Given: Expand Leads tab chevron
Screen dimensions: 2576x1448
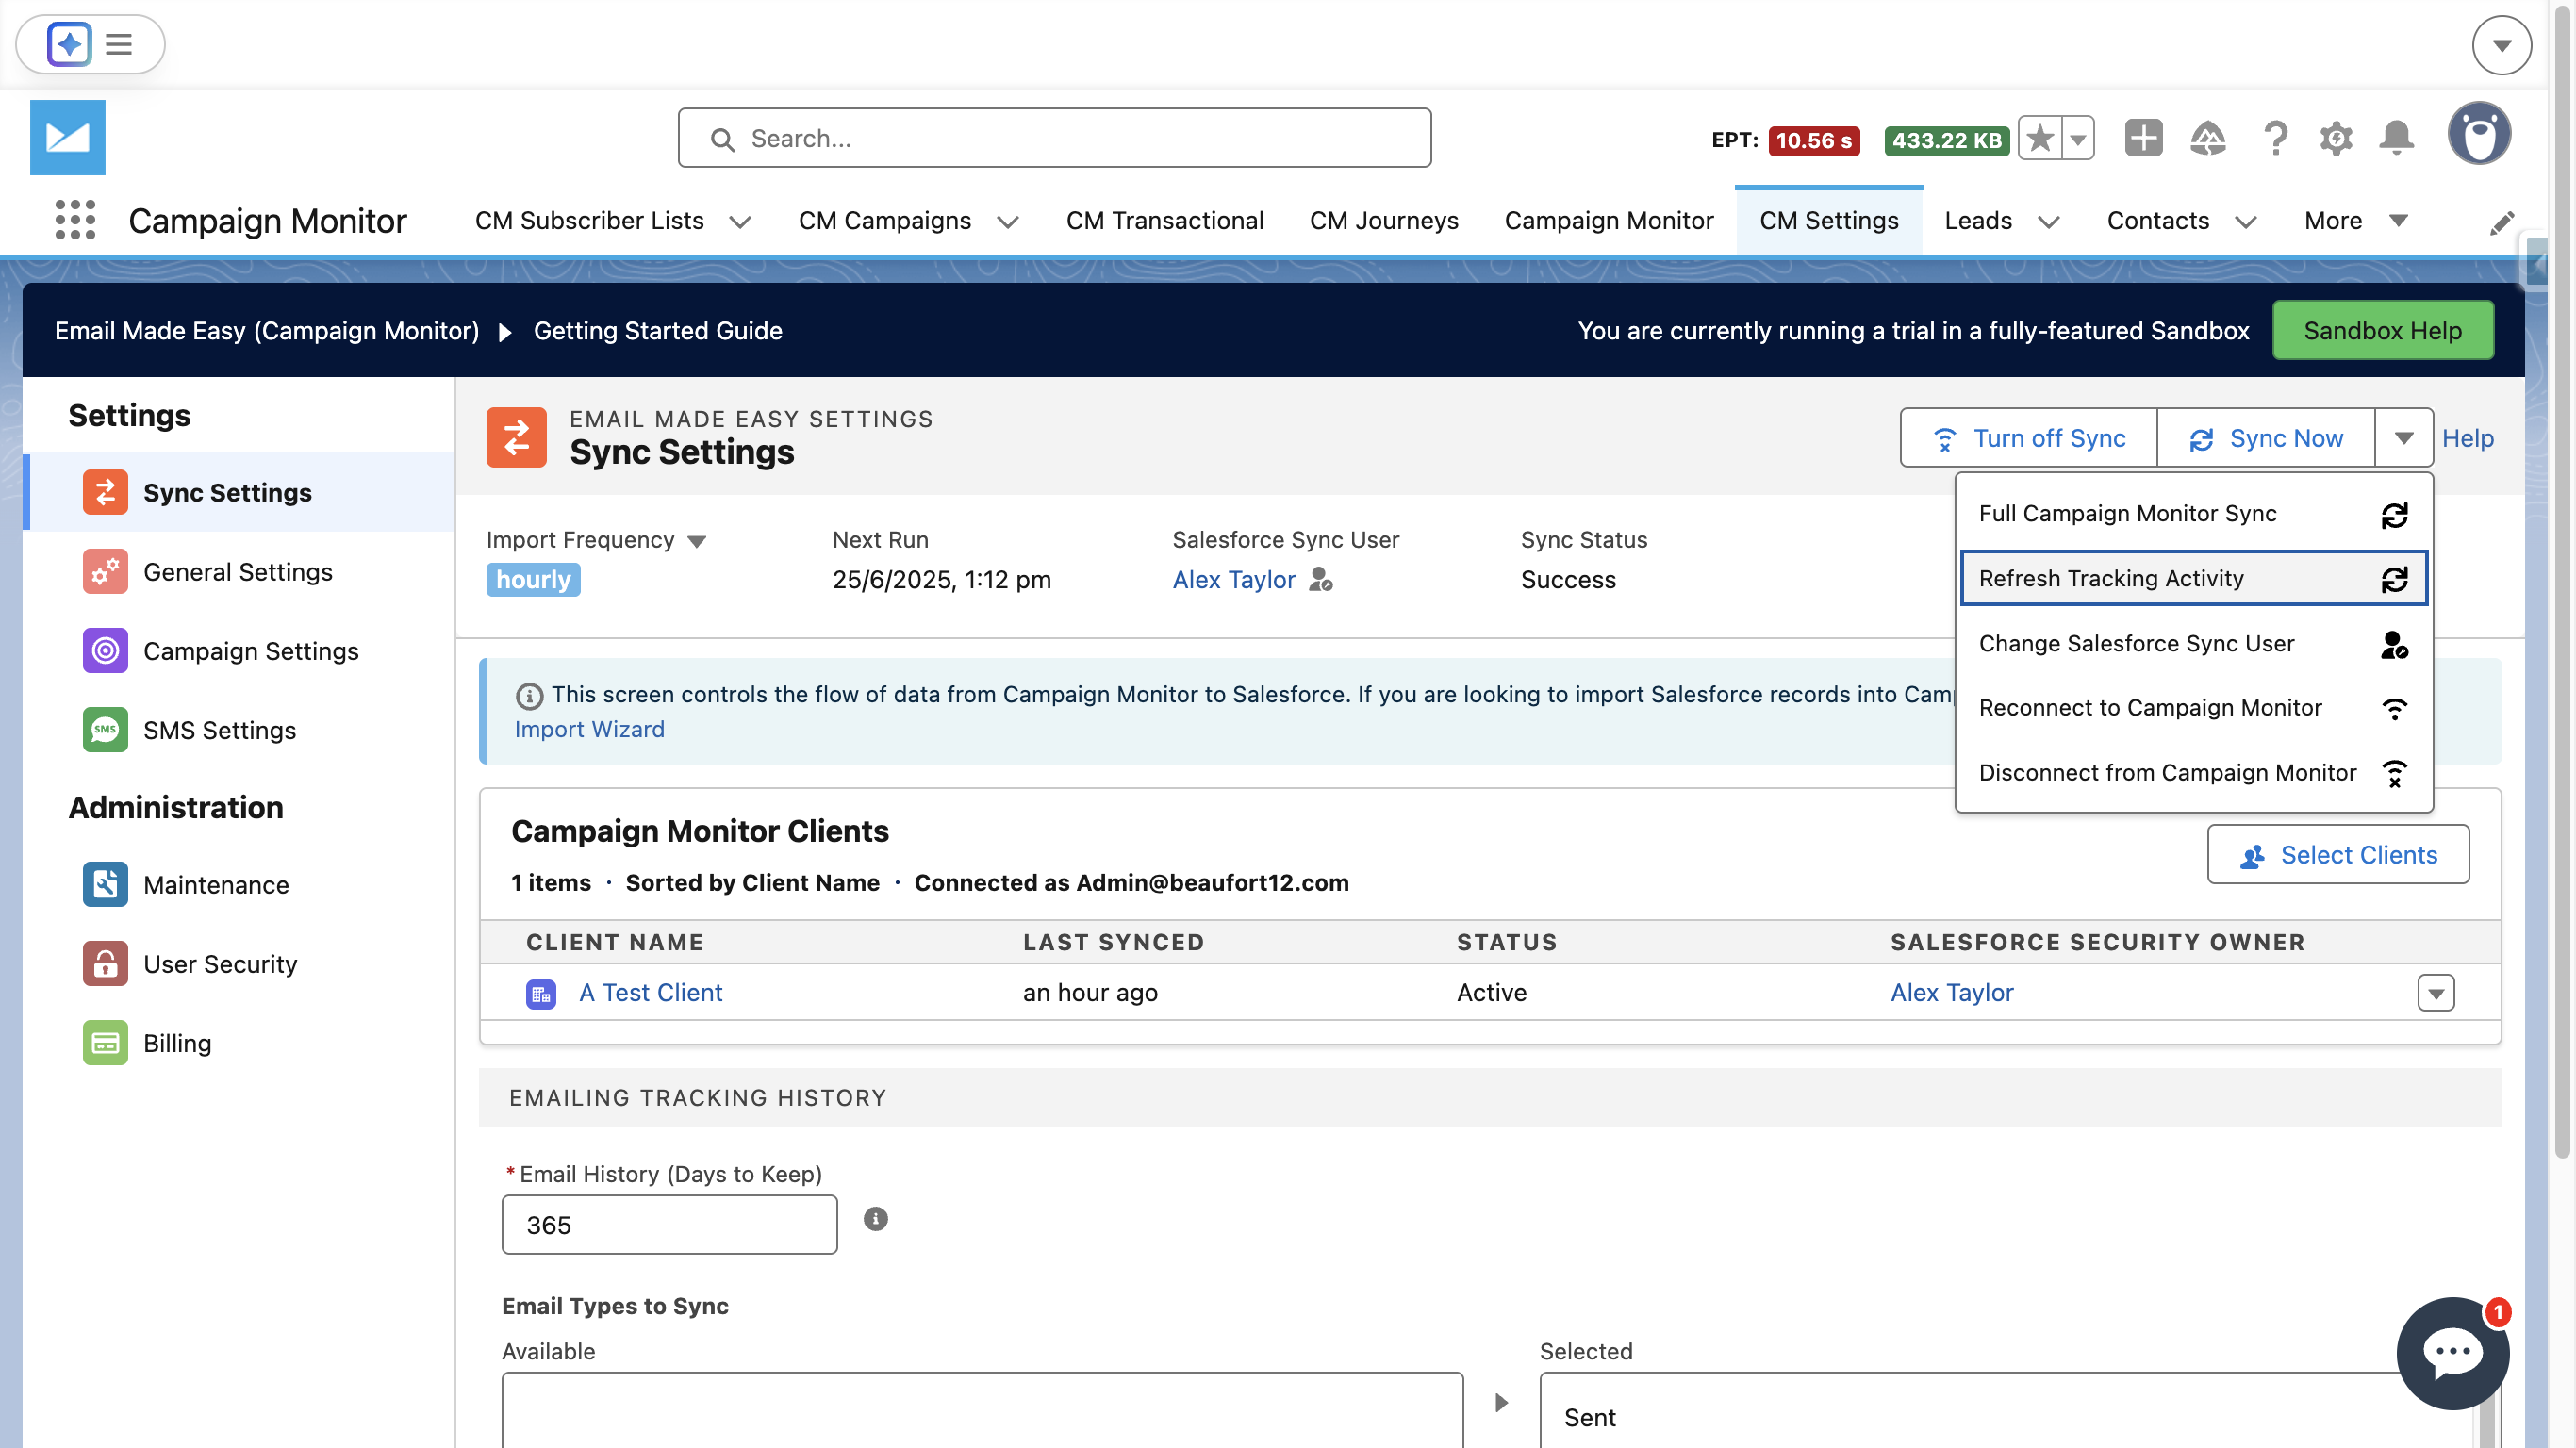Looking at the screenshot, I should [x=2049, y=221].
